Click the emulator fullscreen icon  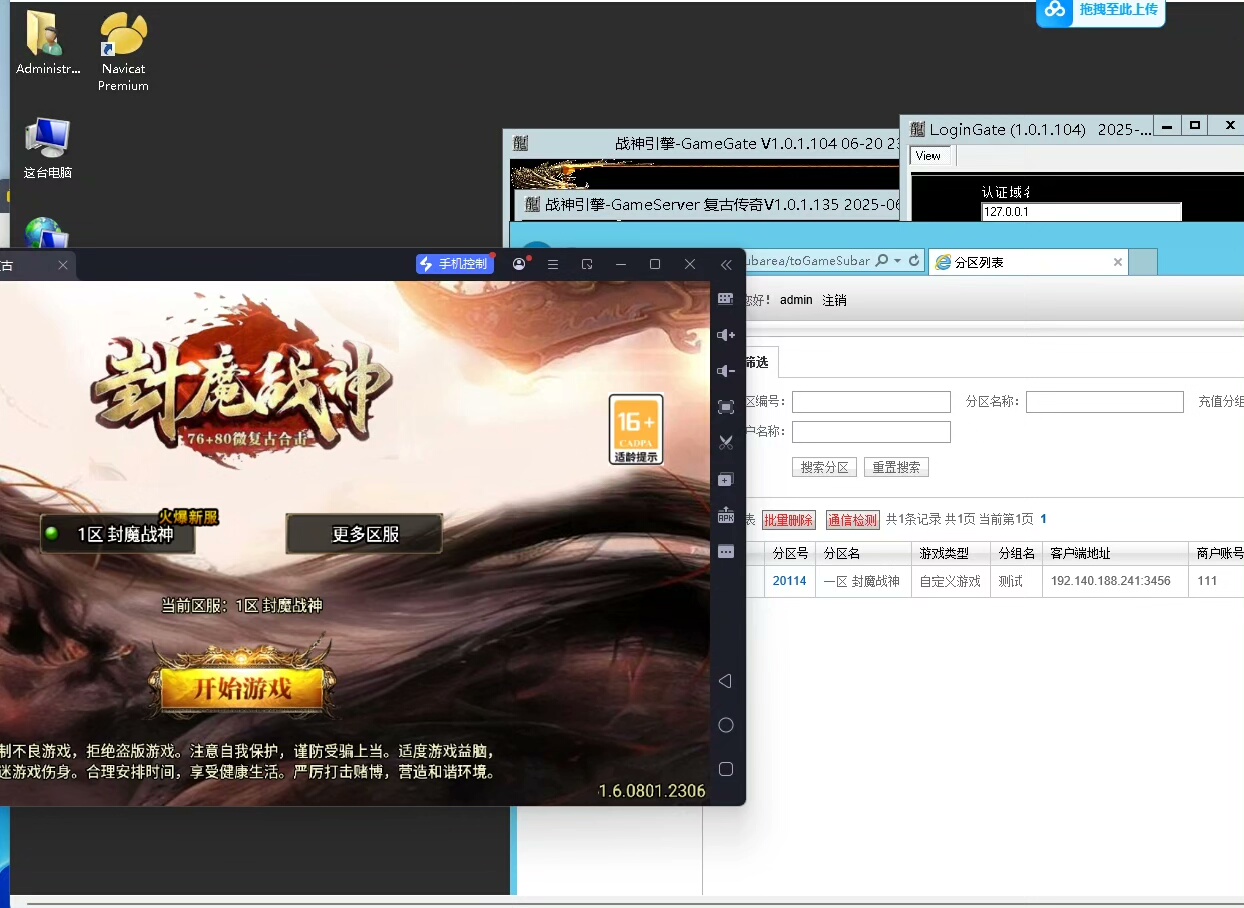click(x=726, y=407)
